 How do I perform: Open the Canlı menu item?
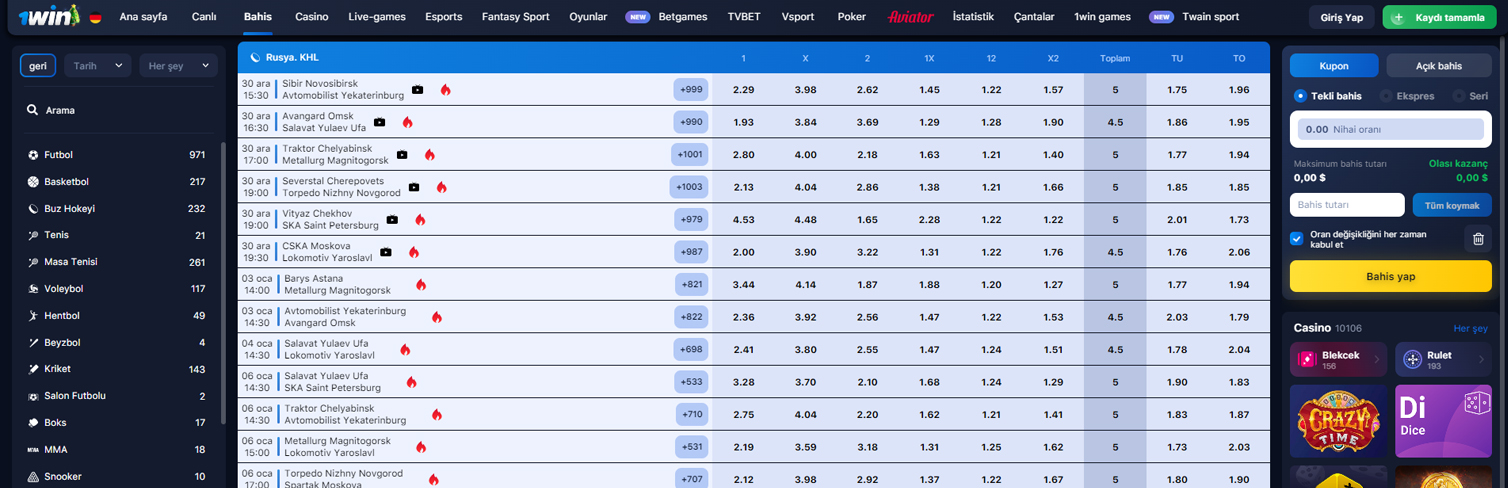[204, 17]
